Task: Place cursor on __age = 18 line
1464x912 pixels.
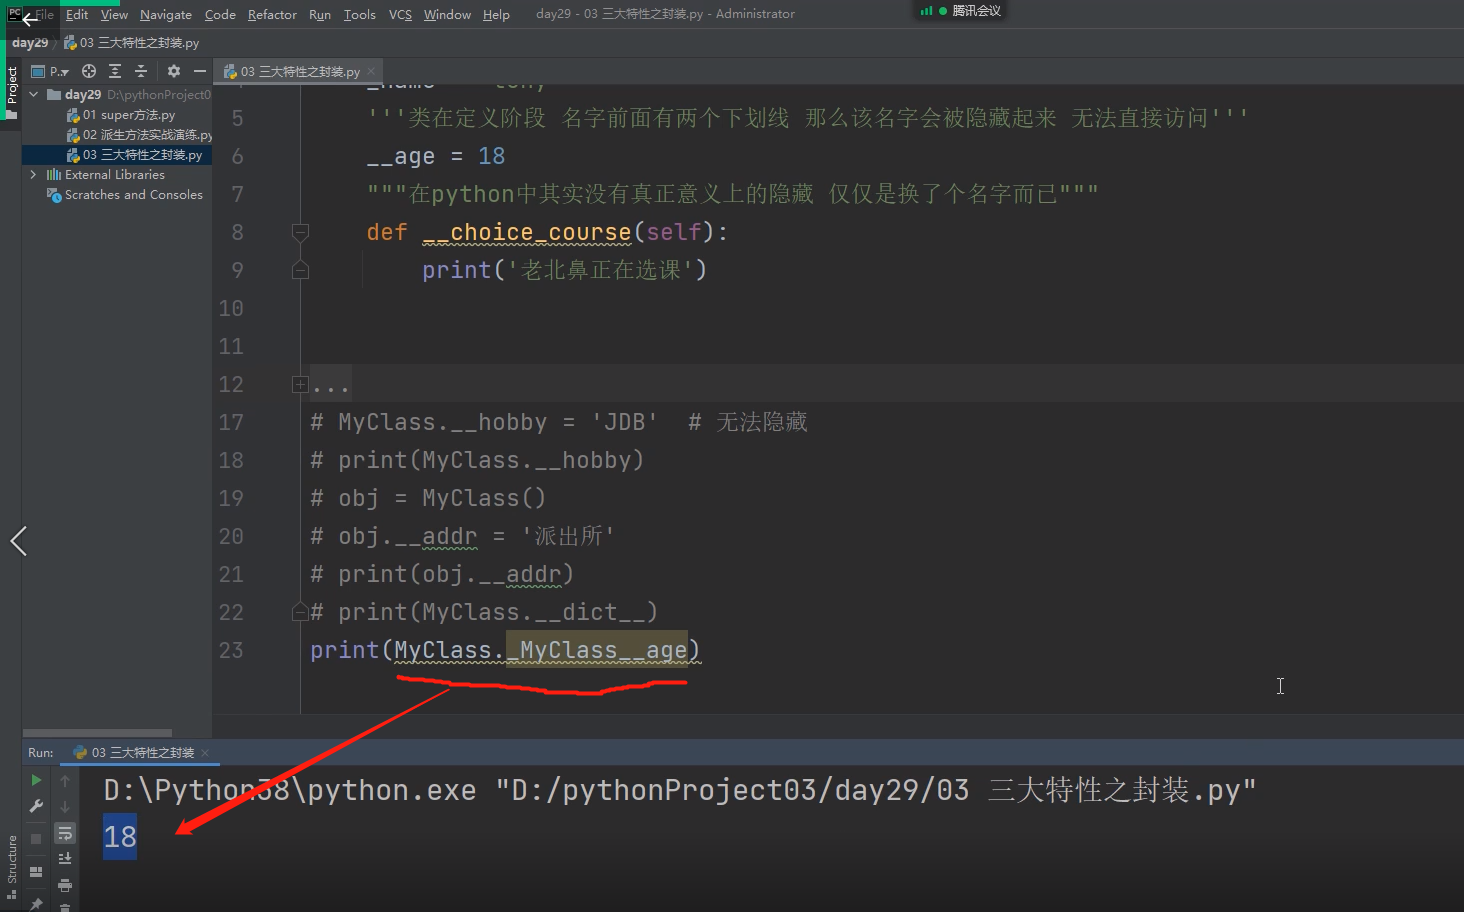Action: 436,157
